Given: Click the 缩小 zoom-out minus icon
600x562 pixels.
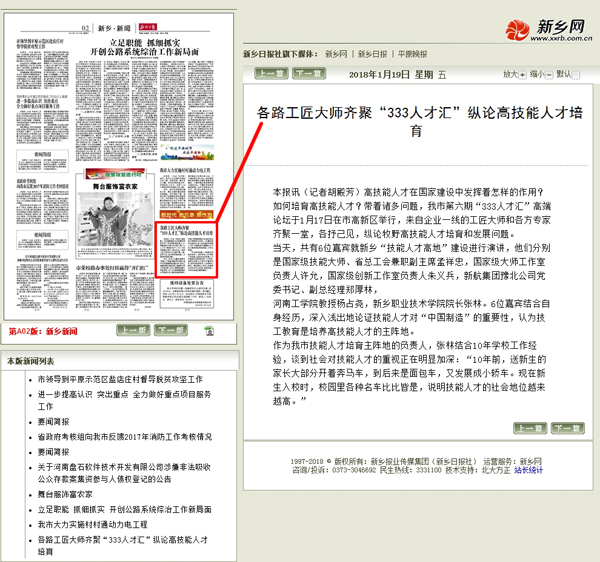Looking at the screenshot, I should pos(551,73).
